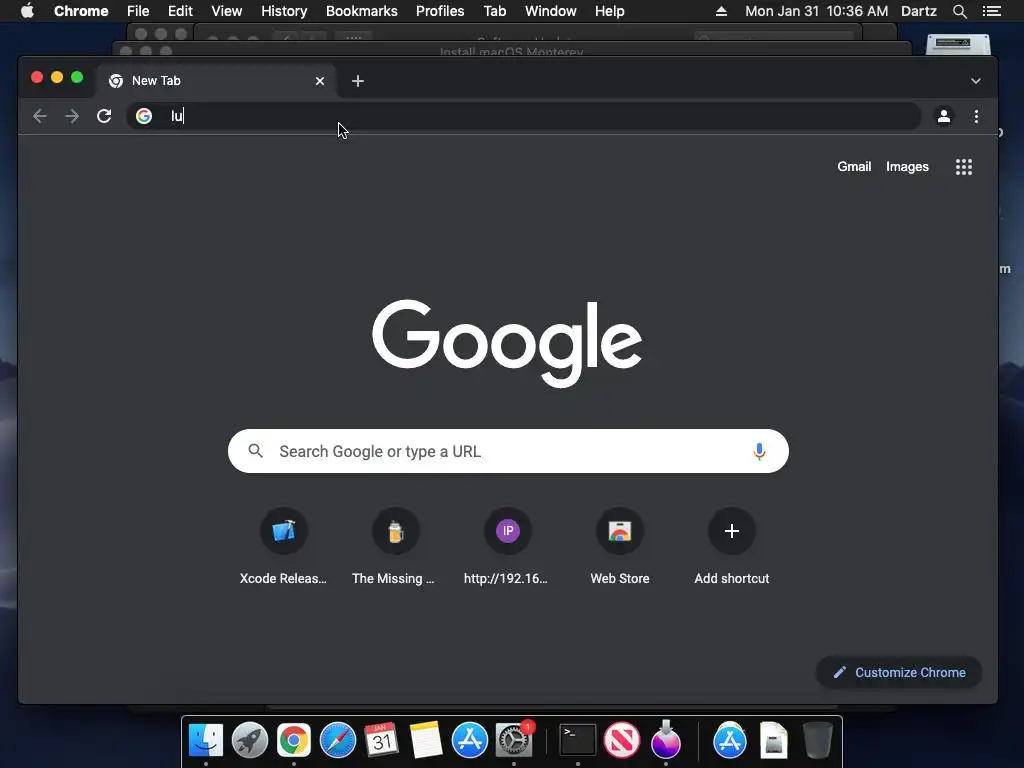The image size is (1024, 768).
Task: Open the Window menu
Action: click(551, 11)
